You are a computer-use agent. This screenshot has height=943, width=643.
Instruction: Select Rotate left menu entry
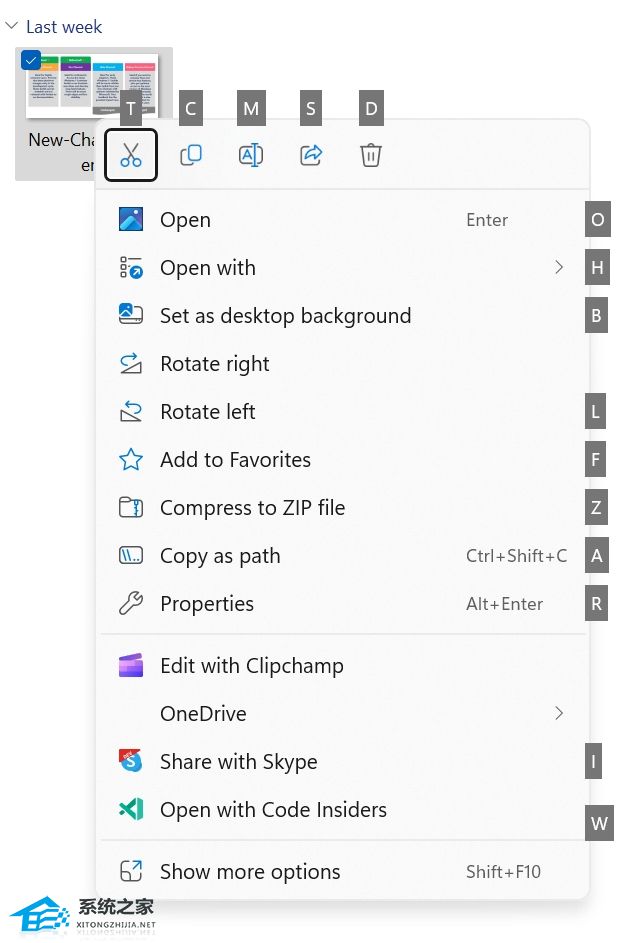[x=208, y=412]
